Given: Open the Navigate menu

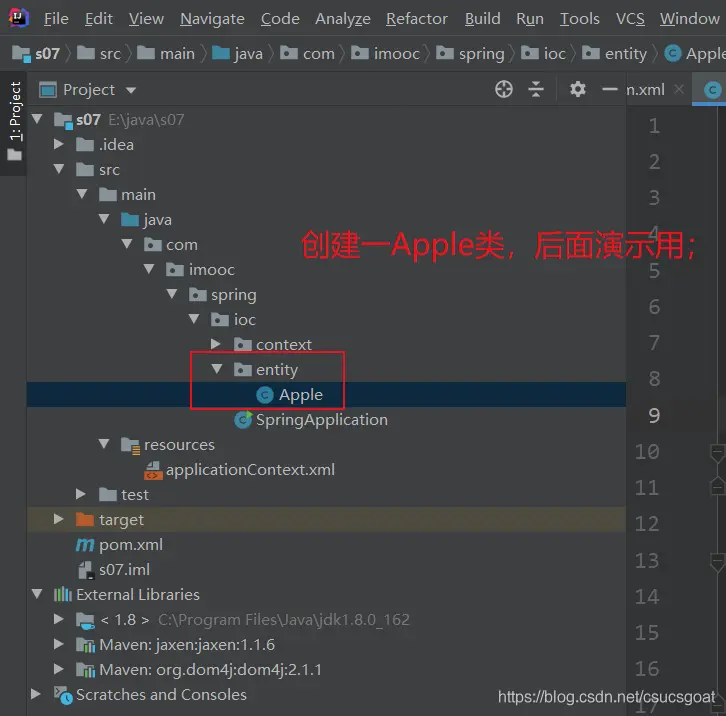Looking at the screenshot, I should pyautogui.click(x=212, y=19).
